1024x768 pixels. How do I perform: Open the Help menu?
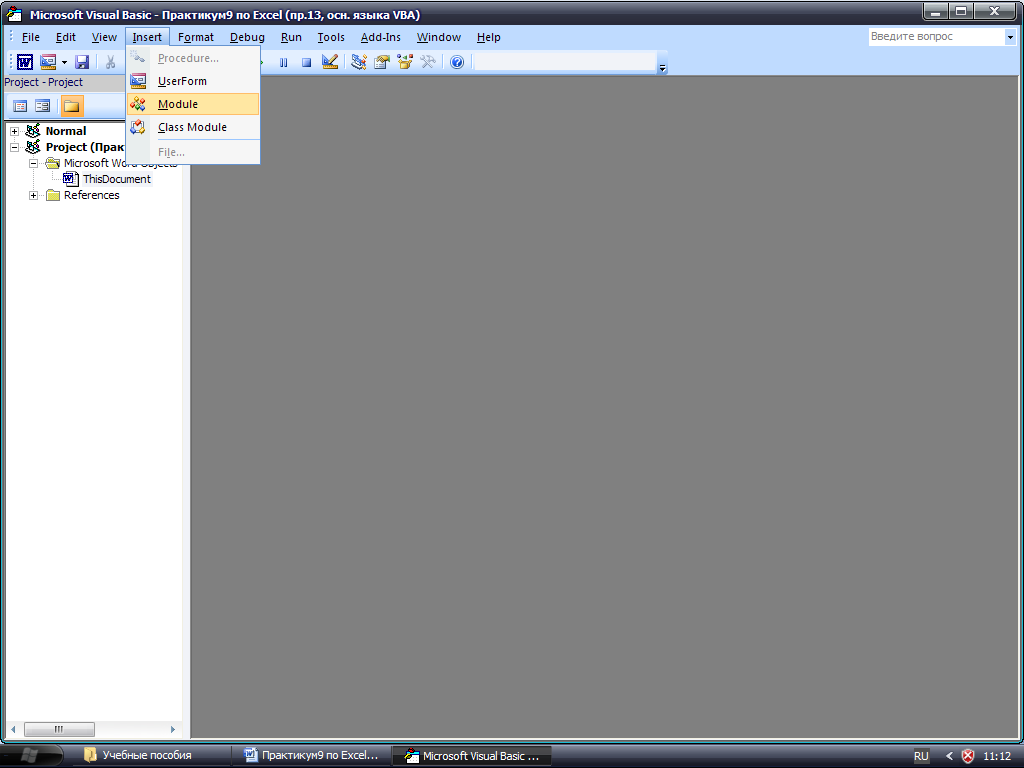click(488, 37)
